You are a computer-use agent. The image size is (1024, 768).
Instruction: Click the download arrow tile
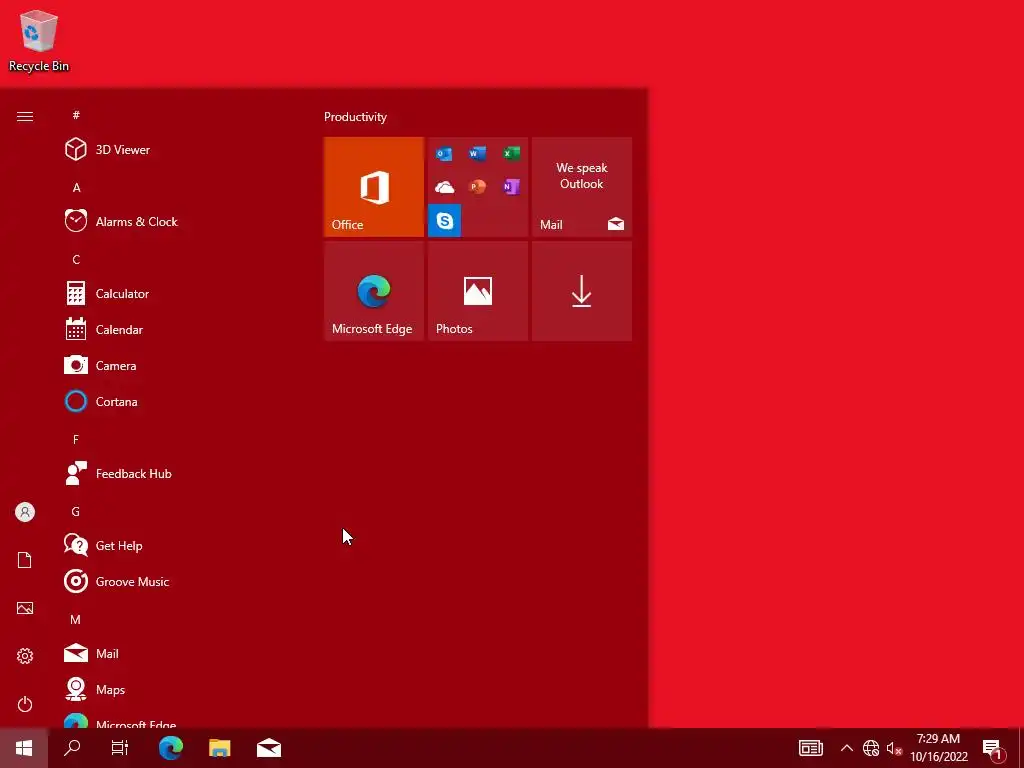(x=582, y=291)
